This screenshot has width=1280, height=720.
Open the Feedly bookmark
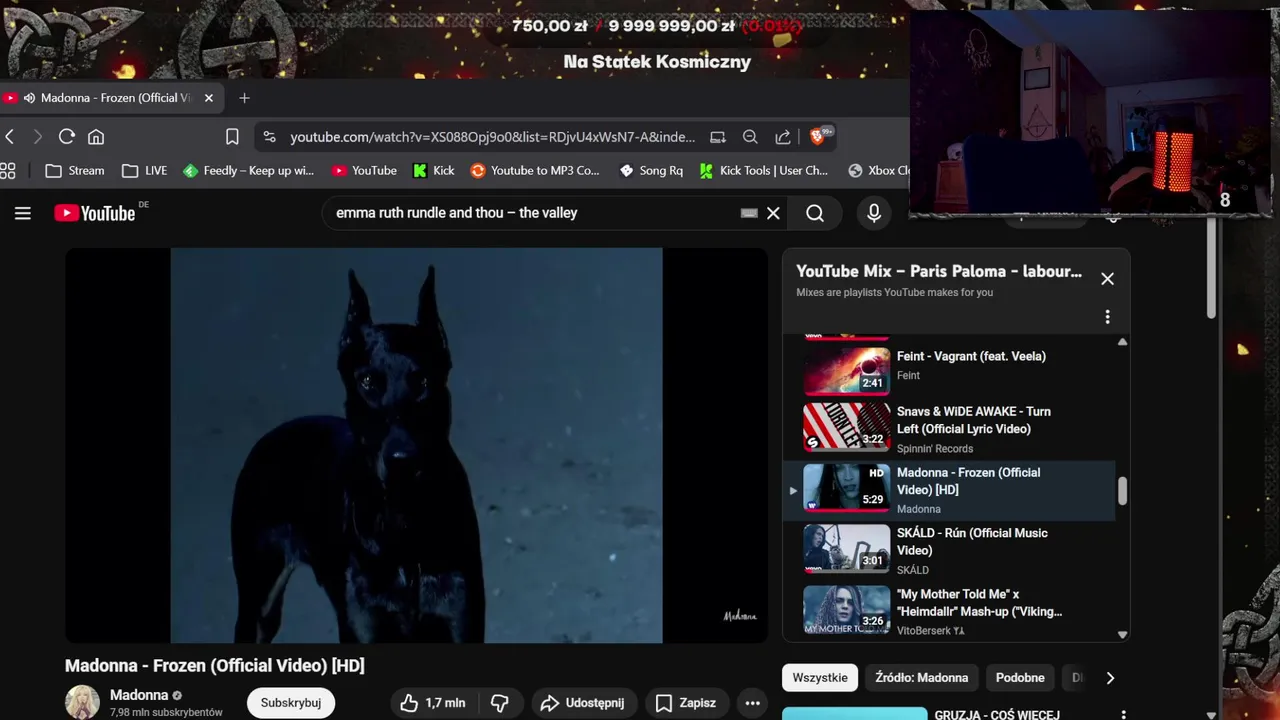pyautogui.click(x=249, y=171)
